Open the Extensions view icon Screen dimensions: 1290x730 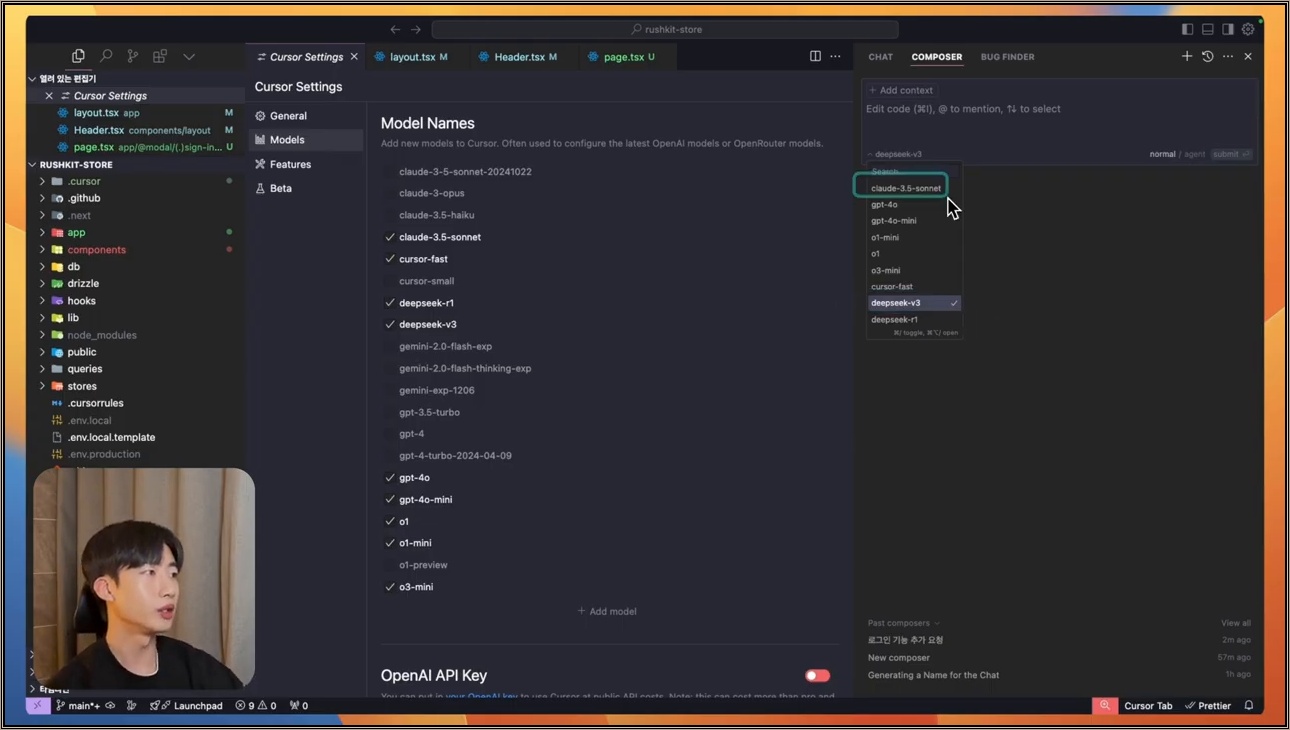(160, 56)
